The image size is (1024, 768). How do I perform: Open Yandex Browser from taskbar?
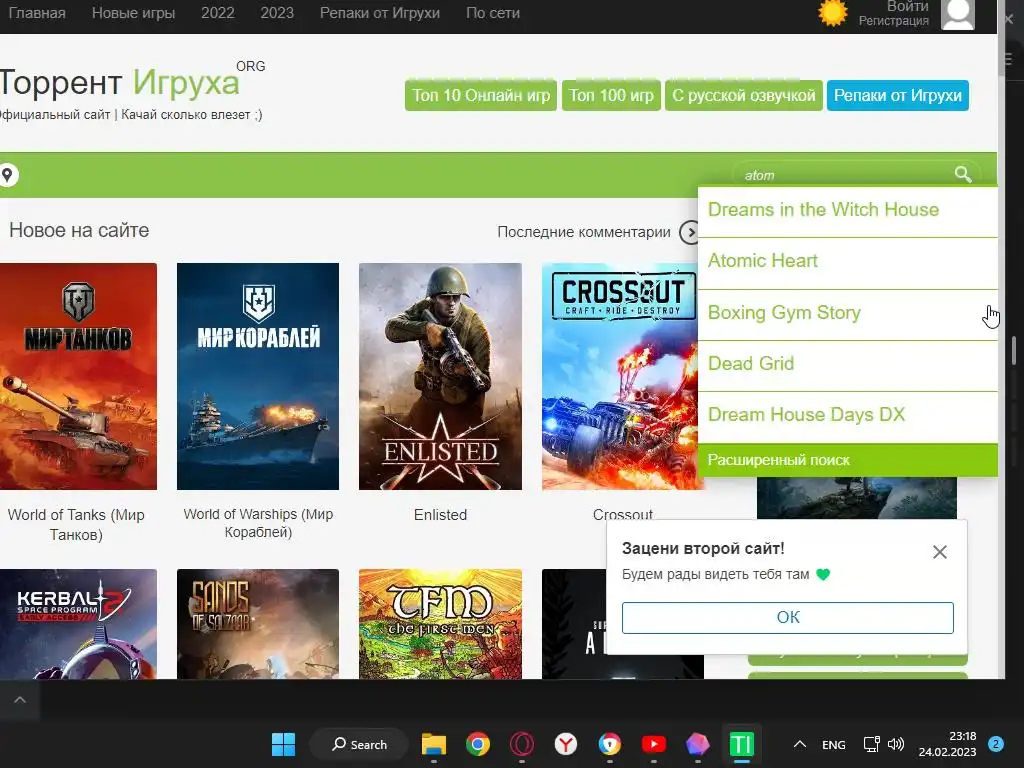pyautogui.click(x=566, y=744)
